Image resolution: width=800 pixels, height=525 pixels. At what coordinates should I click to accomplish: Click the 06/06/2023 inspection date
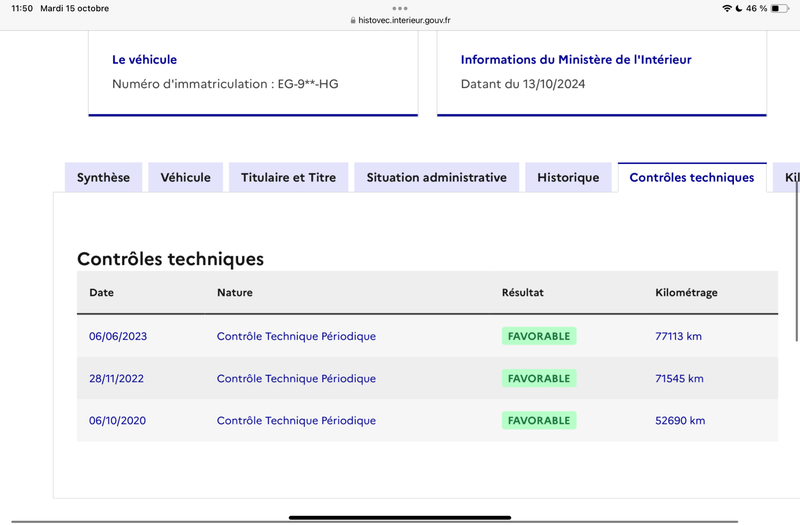click(118, 336)
